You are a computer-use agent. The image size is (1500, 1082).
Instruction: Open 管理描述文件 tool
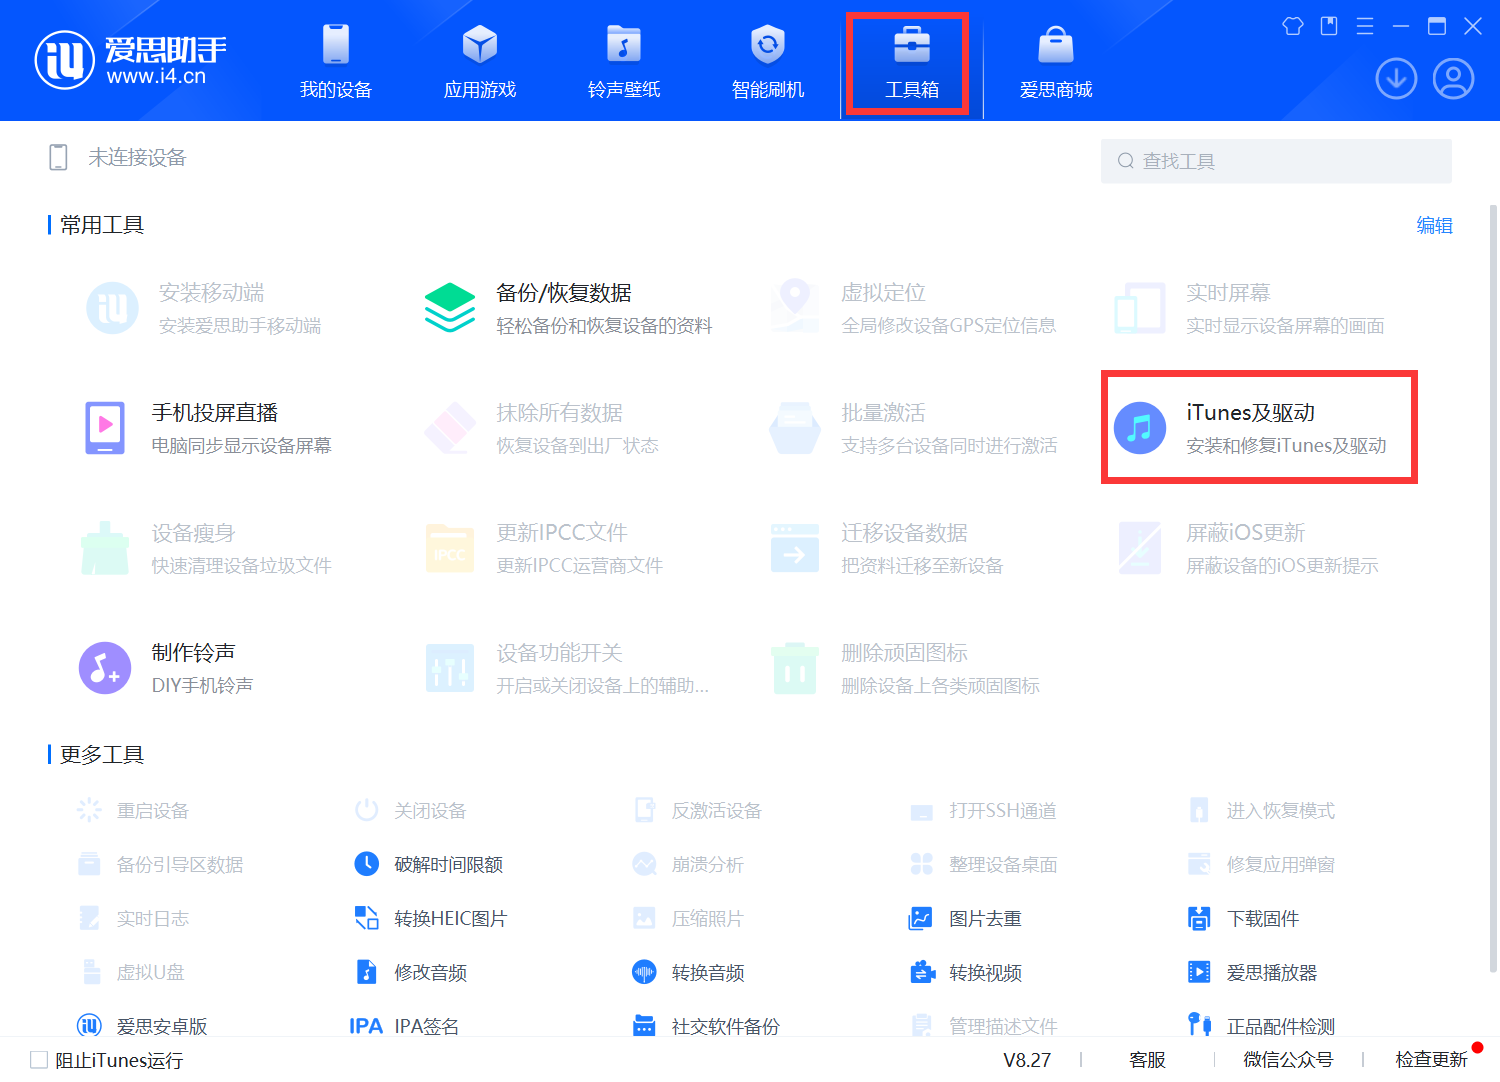pyautogui.click(x=983, y=1026)
